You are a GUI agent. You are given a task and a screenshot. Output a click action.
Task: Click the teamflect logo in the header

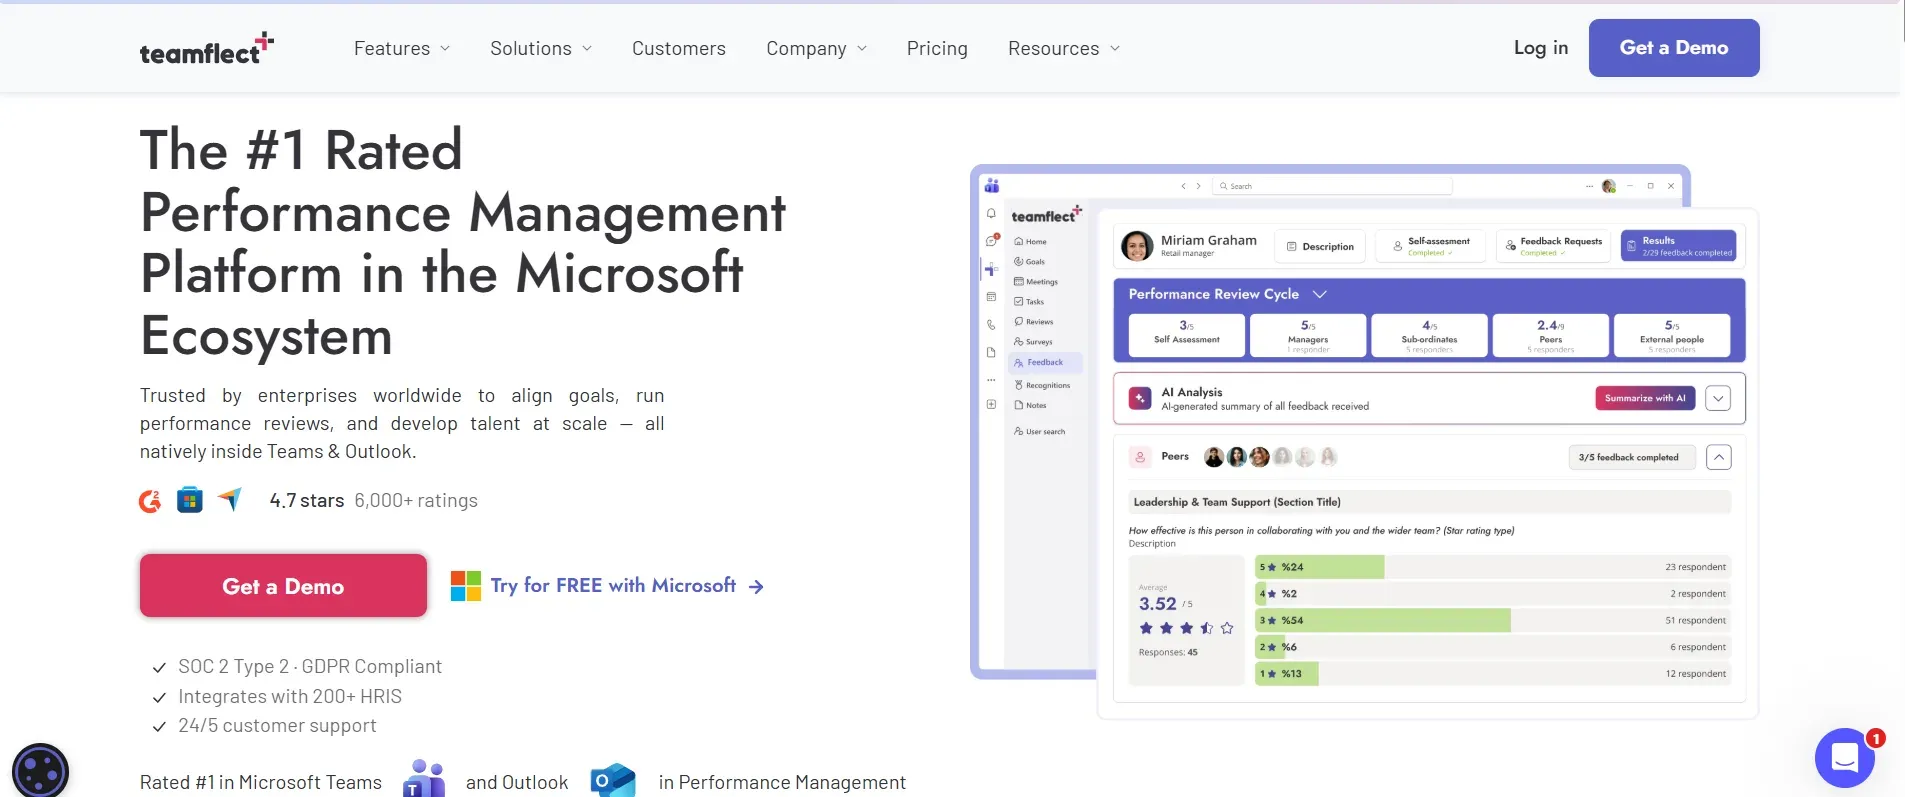pos(206,49)
